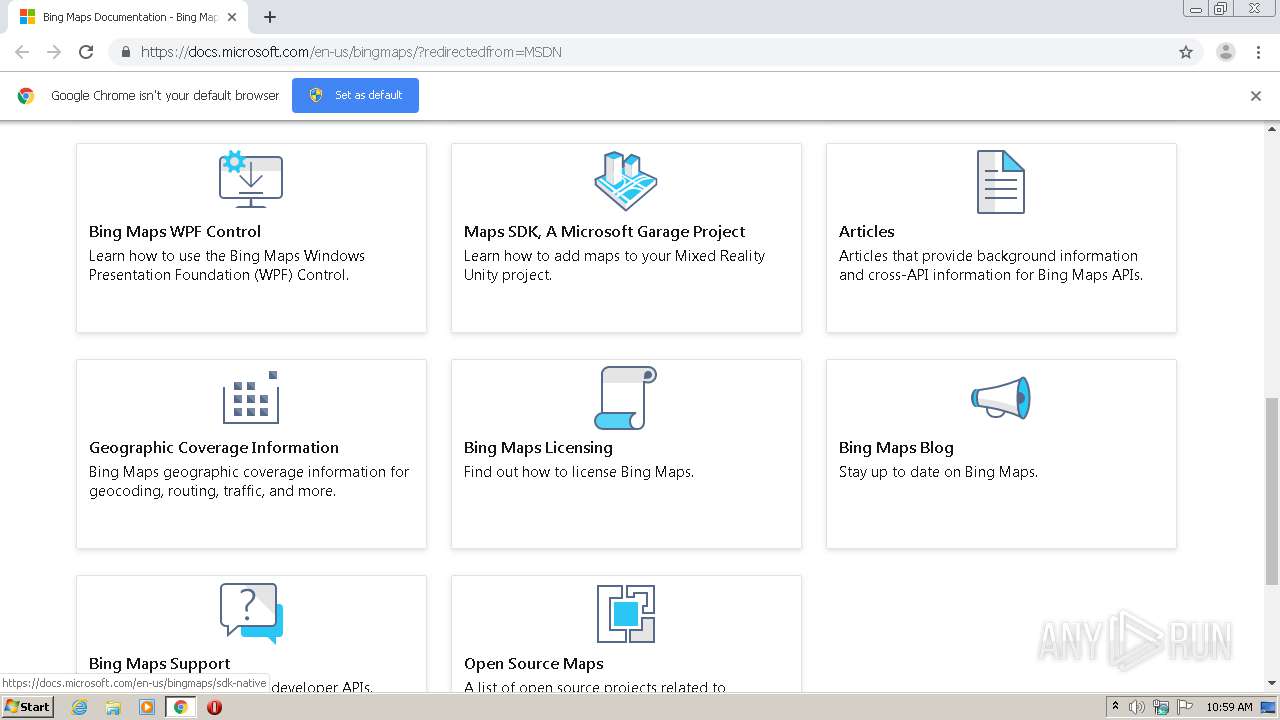Click the Maps SDK 3D buildings icon
The width and height of the screenshot is (1280, 720).
[626, 180]
